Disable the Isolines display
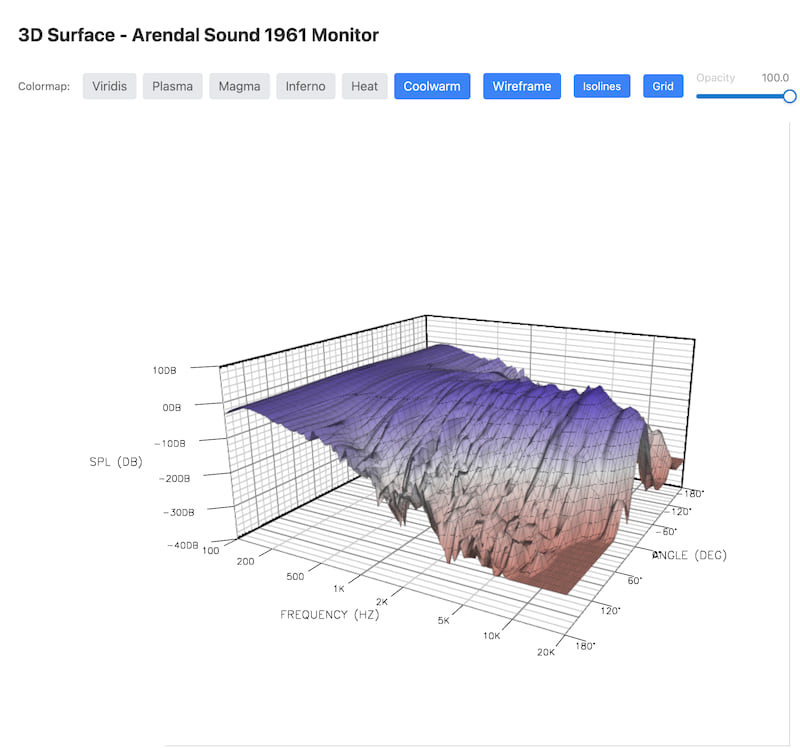Screen dimensions: 800x748 click(x=602, y=86)
